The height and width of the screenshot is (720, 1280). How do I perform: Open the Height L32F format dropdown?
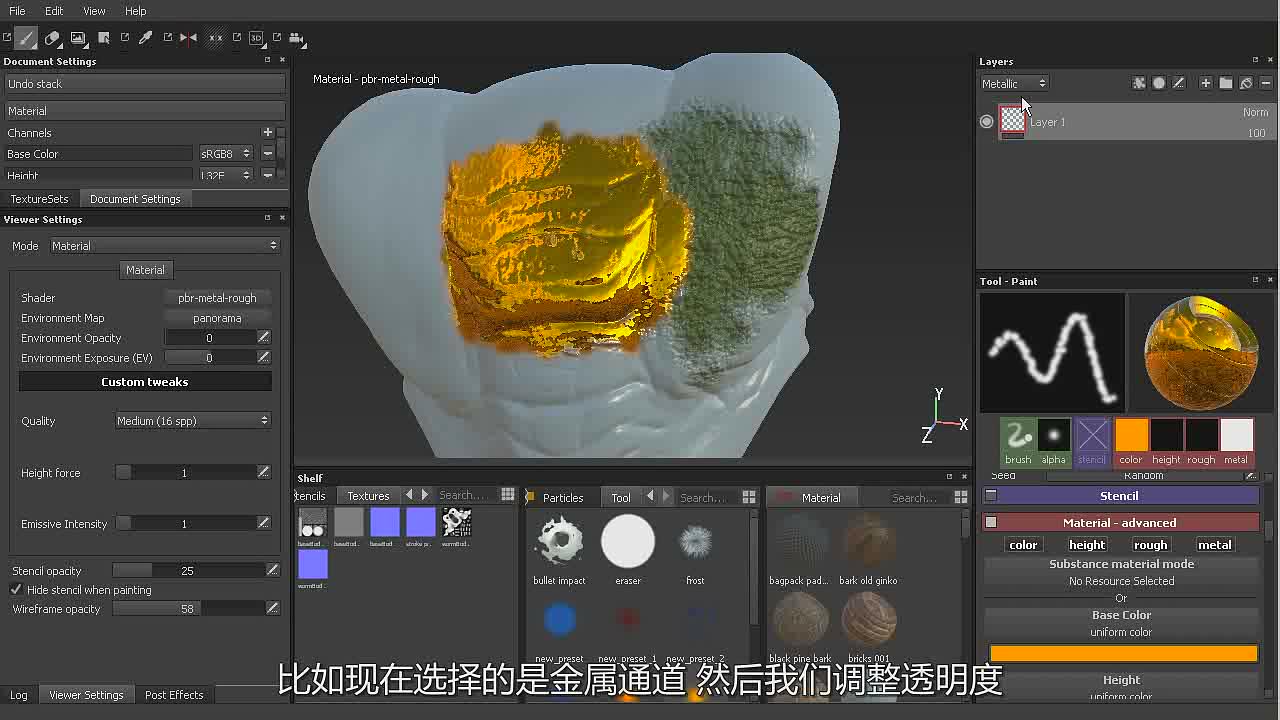(226, 175)
